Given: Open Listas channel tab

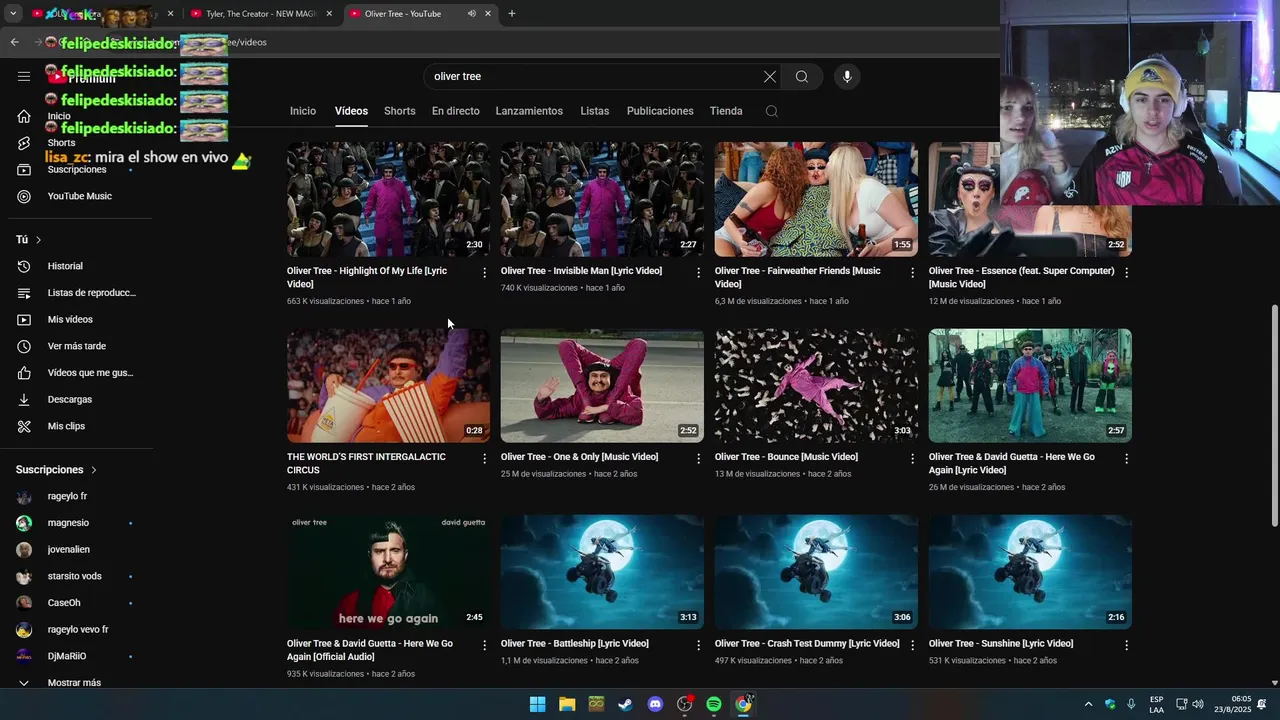Looking at the screenshot, I should tap(594, 111).
